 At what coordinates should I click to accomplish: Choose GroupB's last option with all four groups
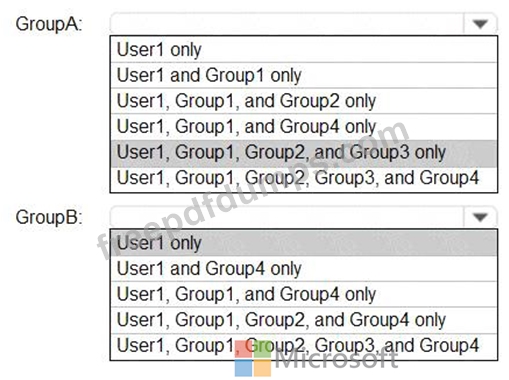click(x=304, y=346)
